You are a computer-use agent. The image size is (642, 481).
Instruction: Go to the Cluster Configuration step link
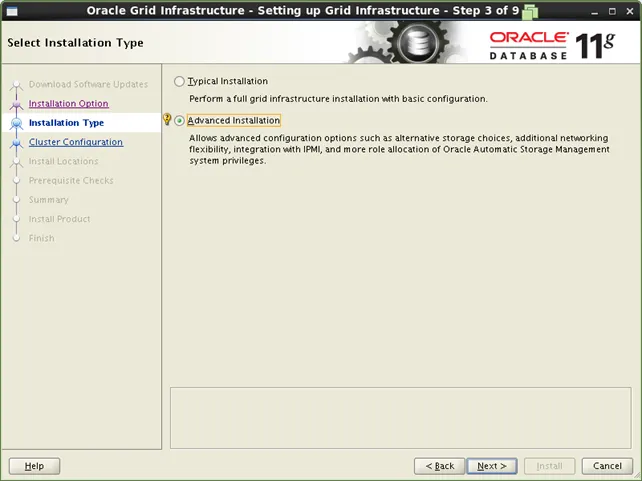[x=76, y=142]
